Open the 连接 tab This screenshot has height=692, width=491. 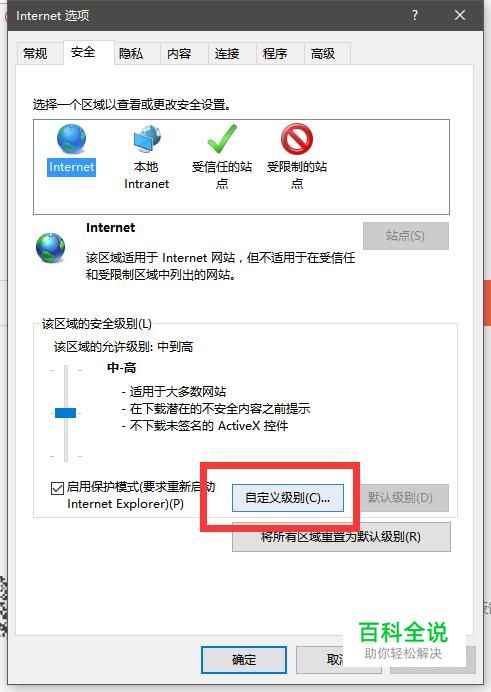pos(227,54)
